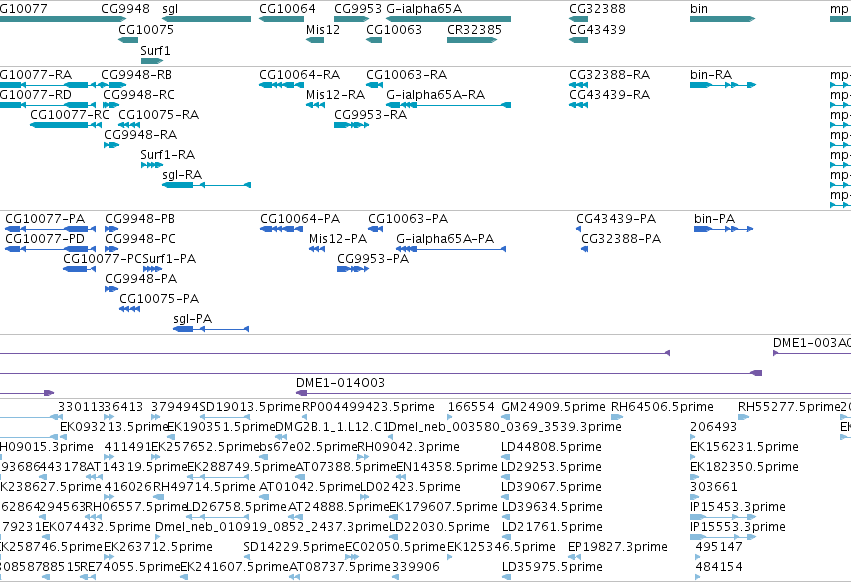Click the CG32388-RA transcript label

(609, 74)
